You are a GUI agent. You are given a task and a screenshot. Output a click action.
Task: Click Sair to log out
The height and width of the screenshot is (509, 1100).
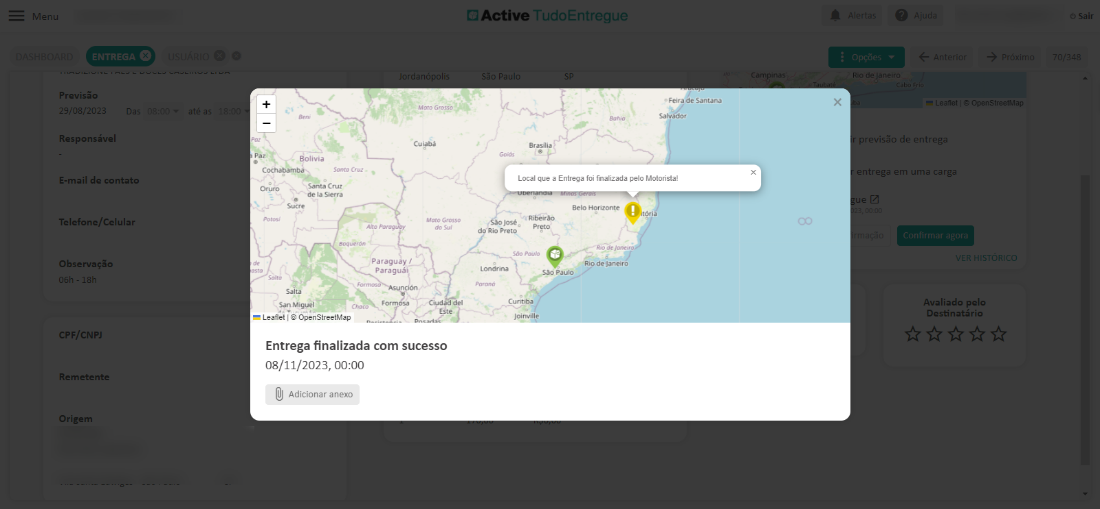(1081, 16)
